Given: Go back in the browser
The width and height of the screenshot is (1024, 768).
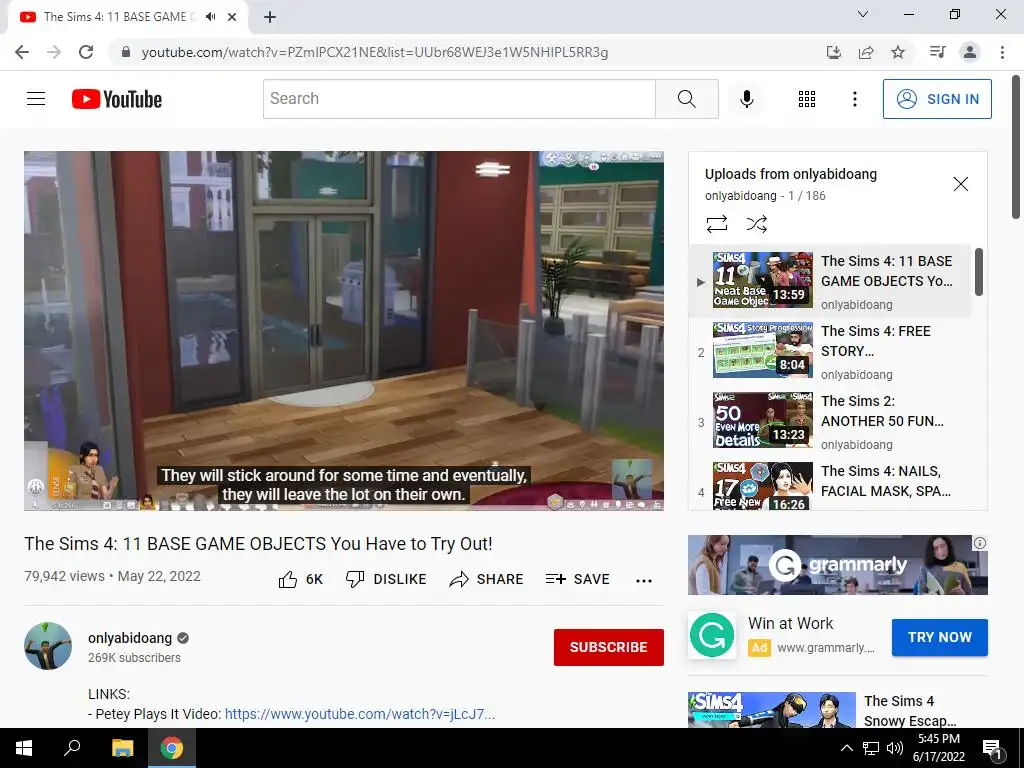Looking at the screenshot, I should click(22, 52).
